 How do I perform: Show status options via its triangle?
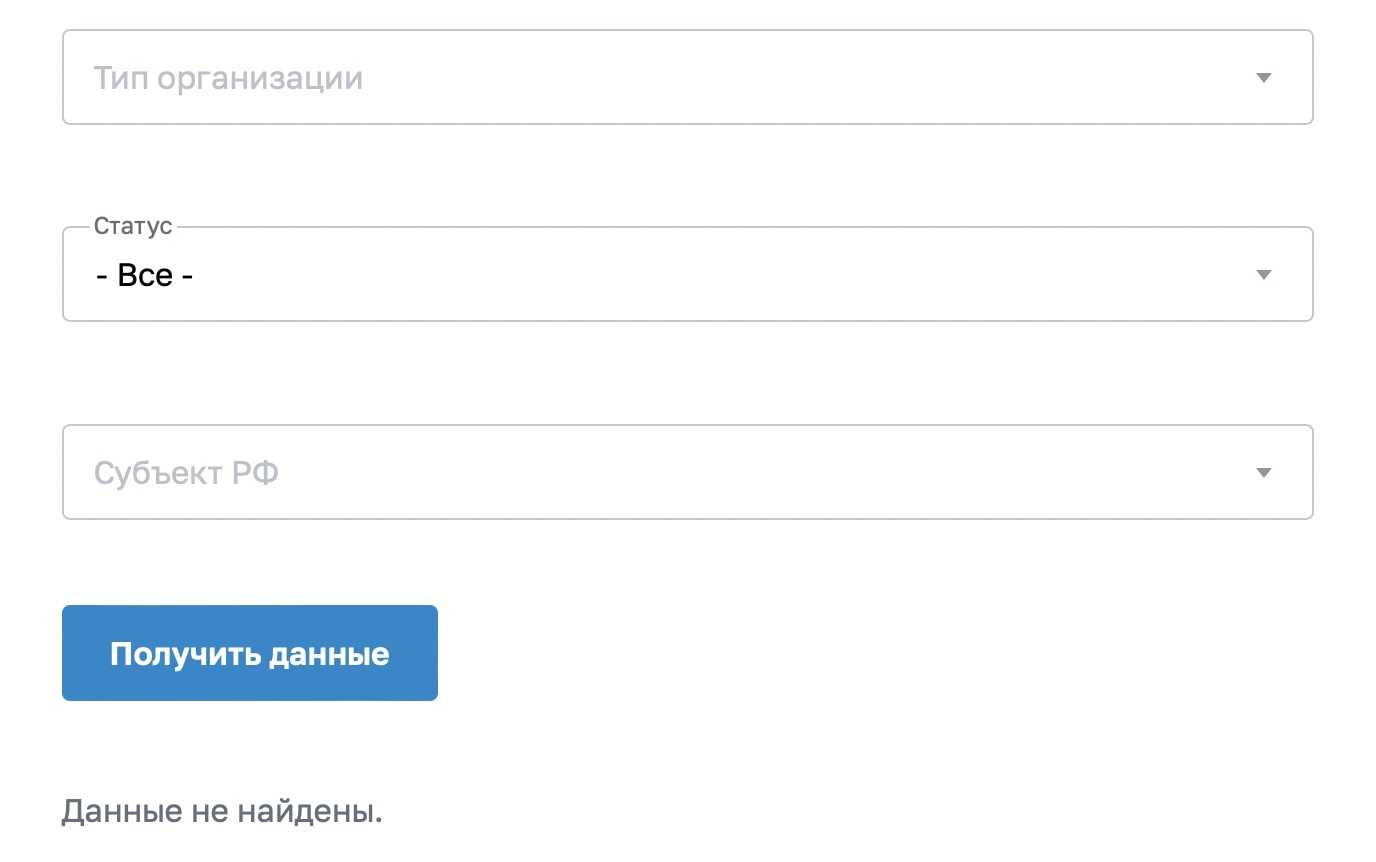[1263, 275]
